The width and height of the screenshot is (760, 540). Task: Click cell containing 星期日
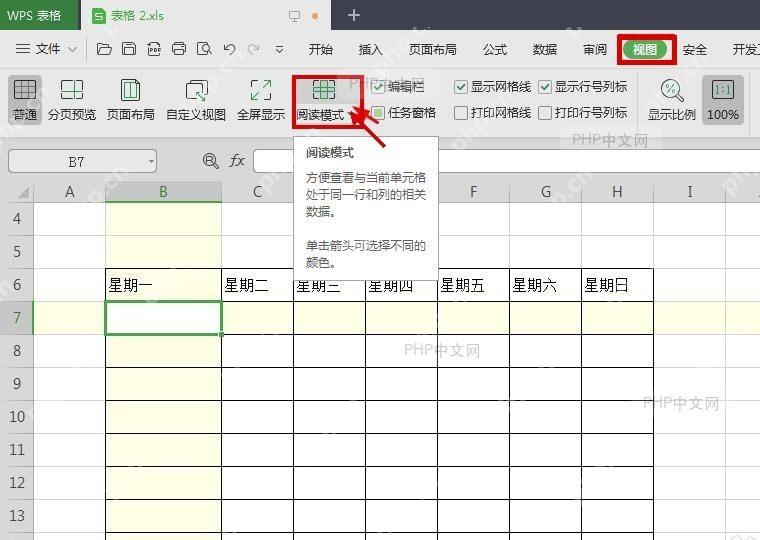point(617,285)
